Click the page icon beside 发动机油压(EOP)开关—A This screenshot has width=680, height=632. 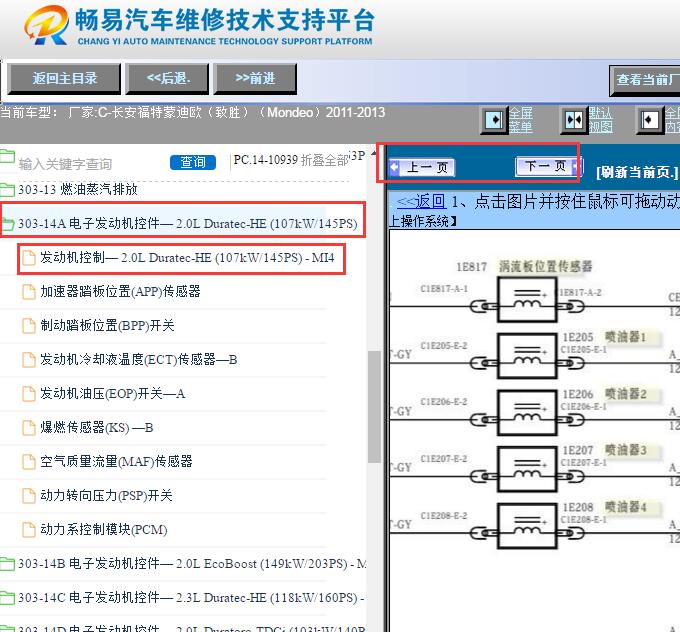29,394
